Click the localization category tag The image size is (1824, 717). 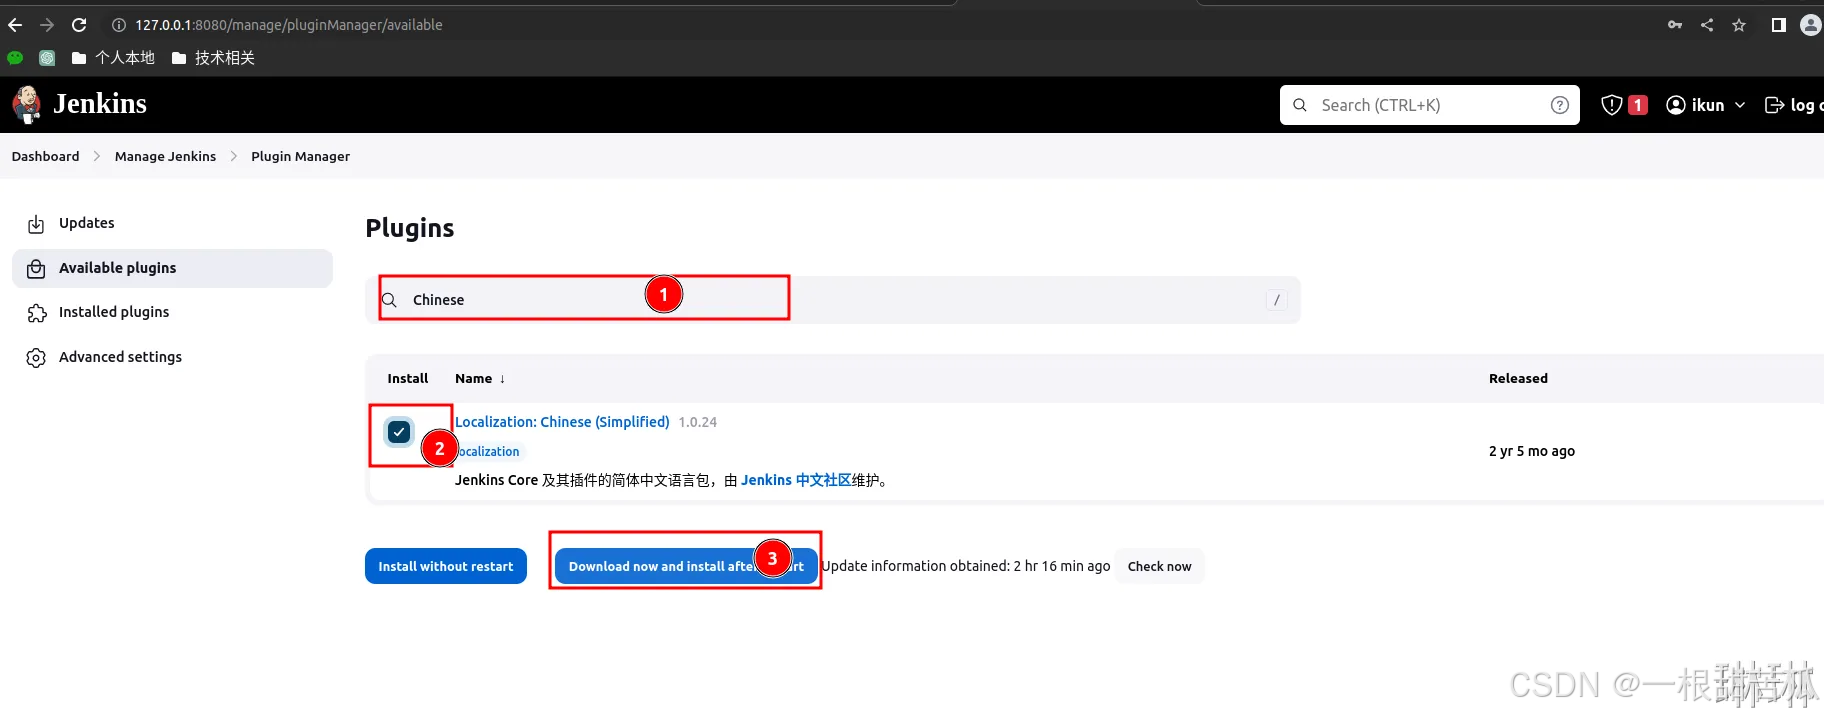click(489, 452)
